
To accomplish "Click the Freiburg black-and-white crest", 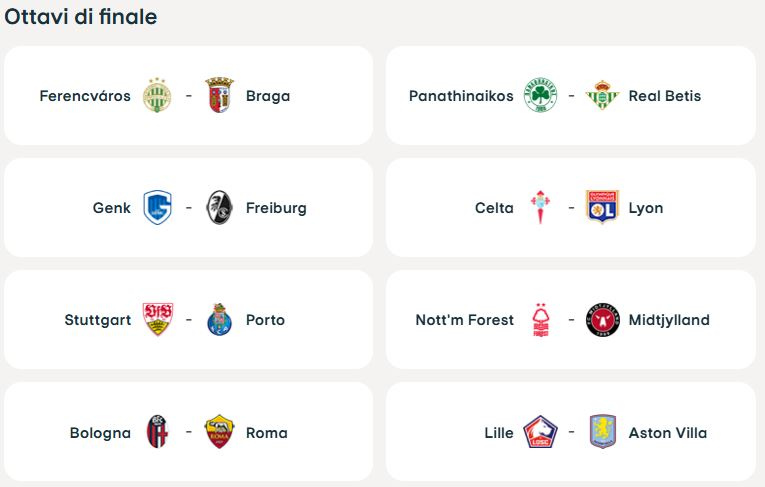I will click(219, 208).
